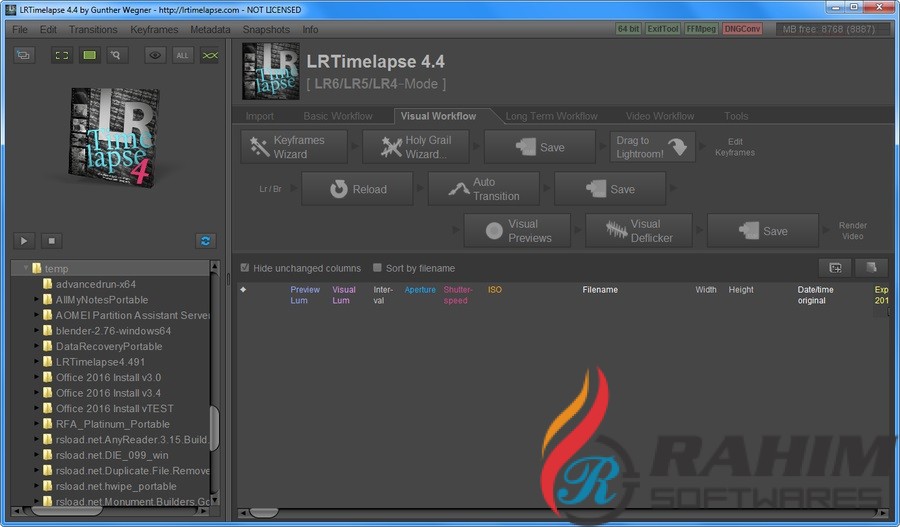Screen dimensions: 900x527
Task: Expand the Office 2016 Install v3.0 folder
Action: (x=36, y=377)
